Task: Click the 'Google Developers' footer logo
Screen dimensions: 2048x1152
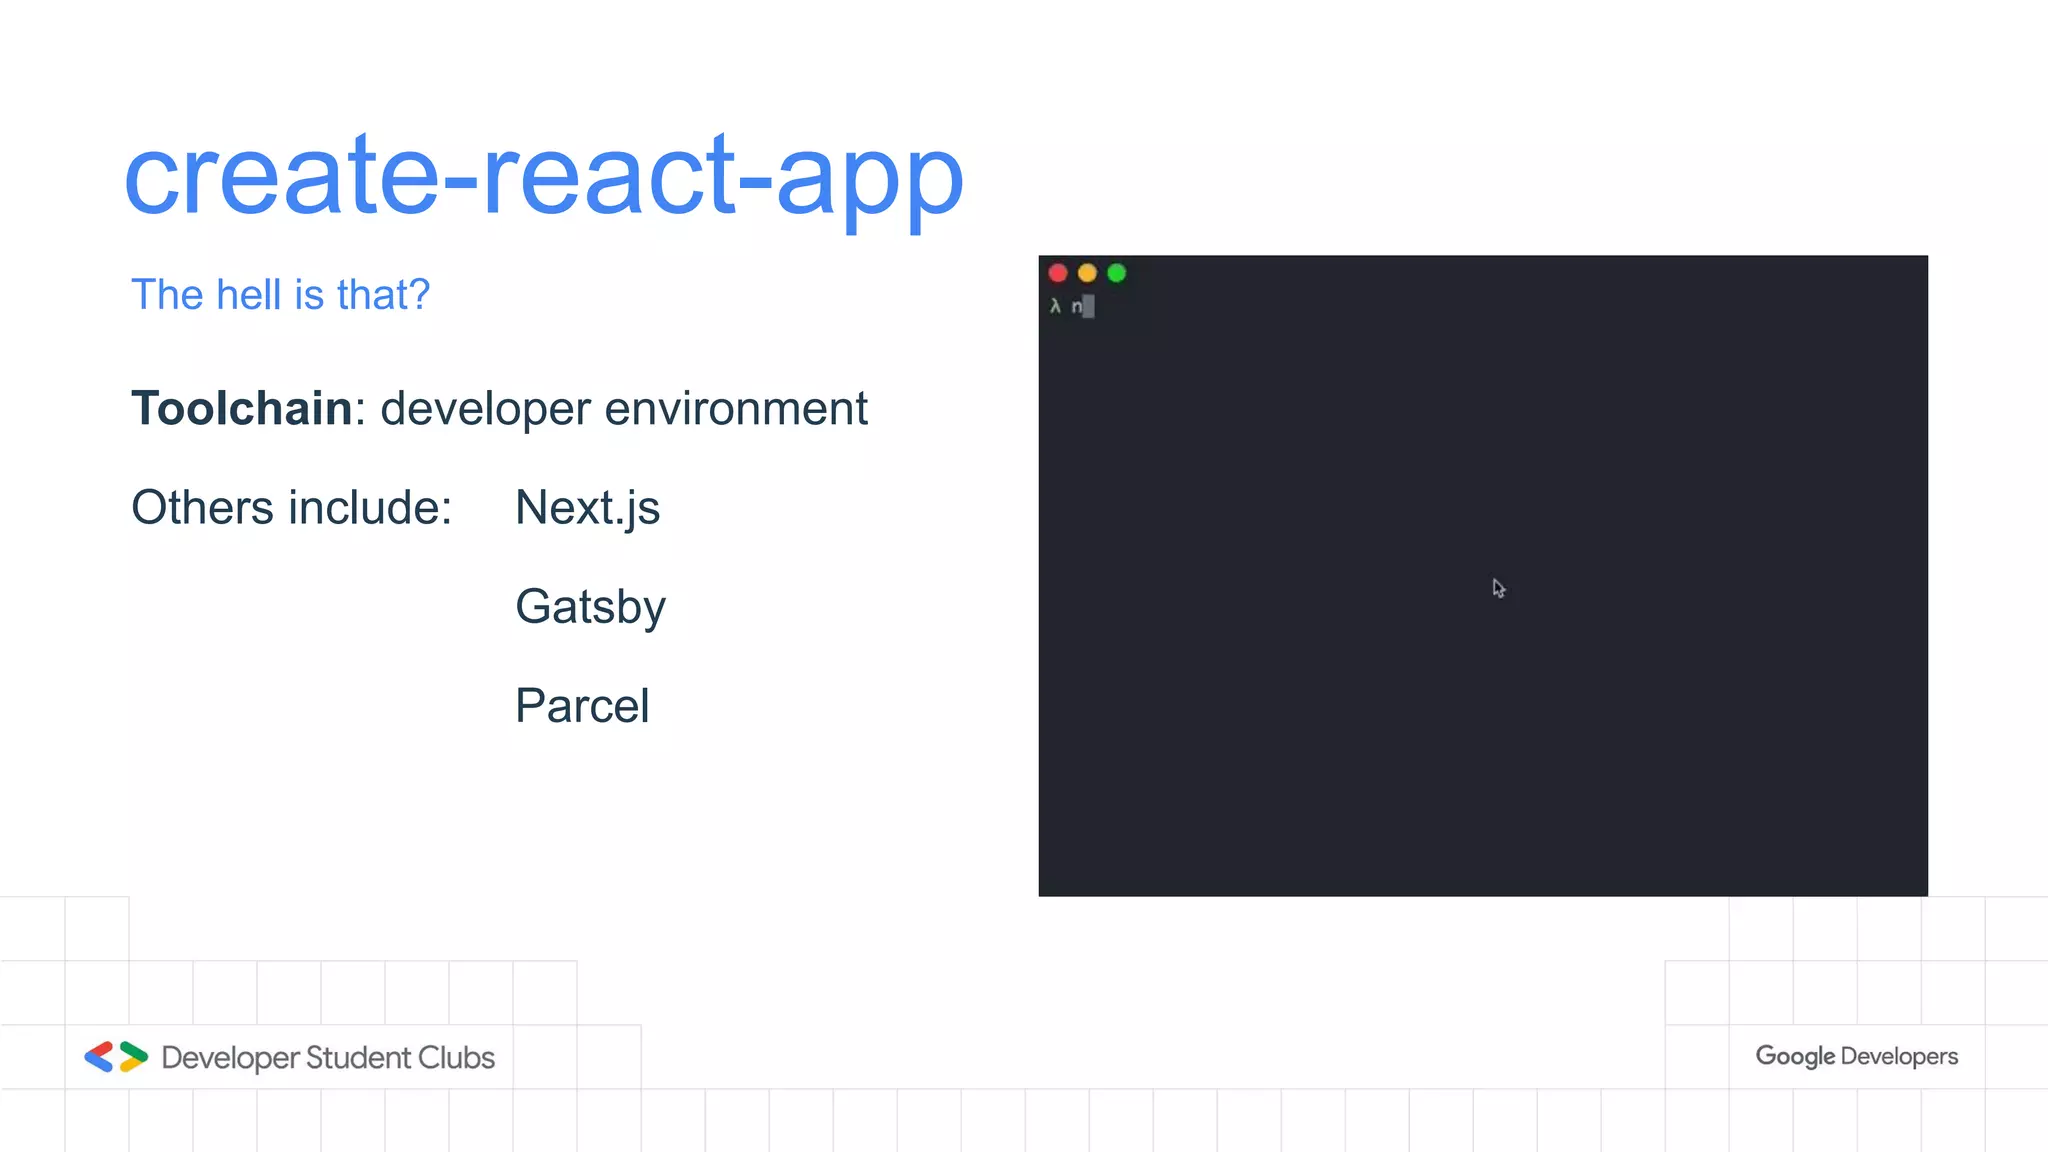Action: click(1857, 1057)
